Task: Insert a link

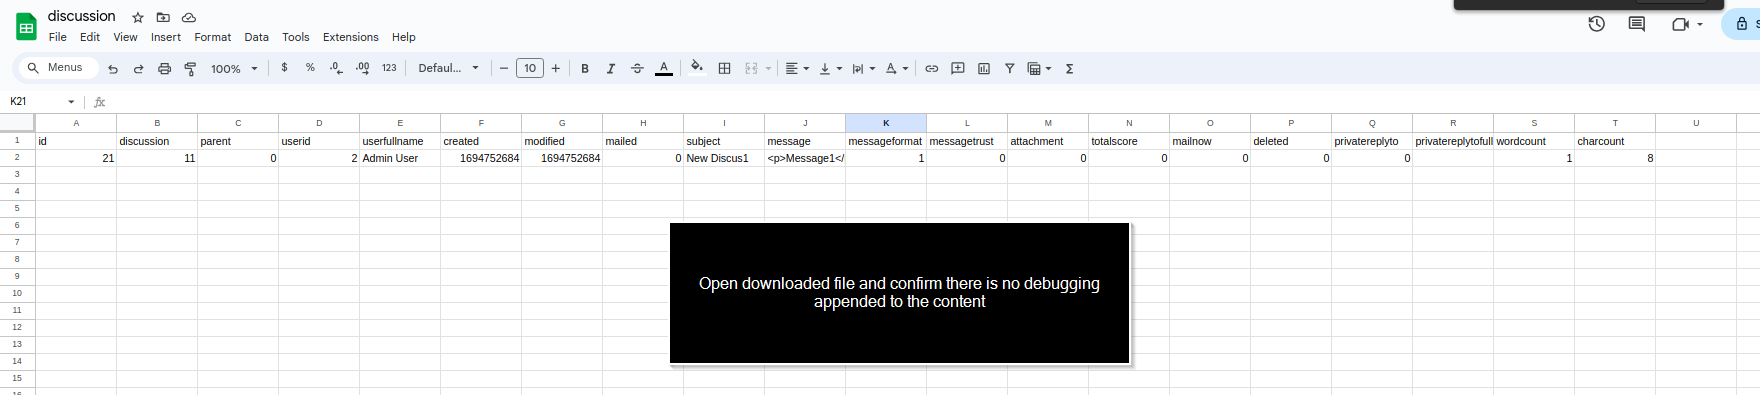Action: tap(932, 68)
